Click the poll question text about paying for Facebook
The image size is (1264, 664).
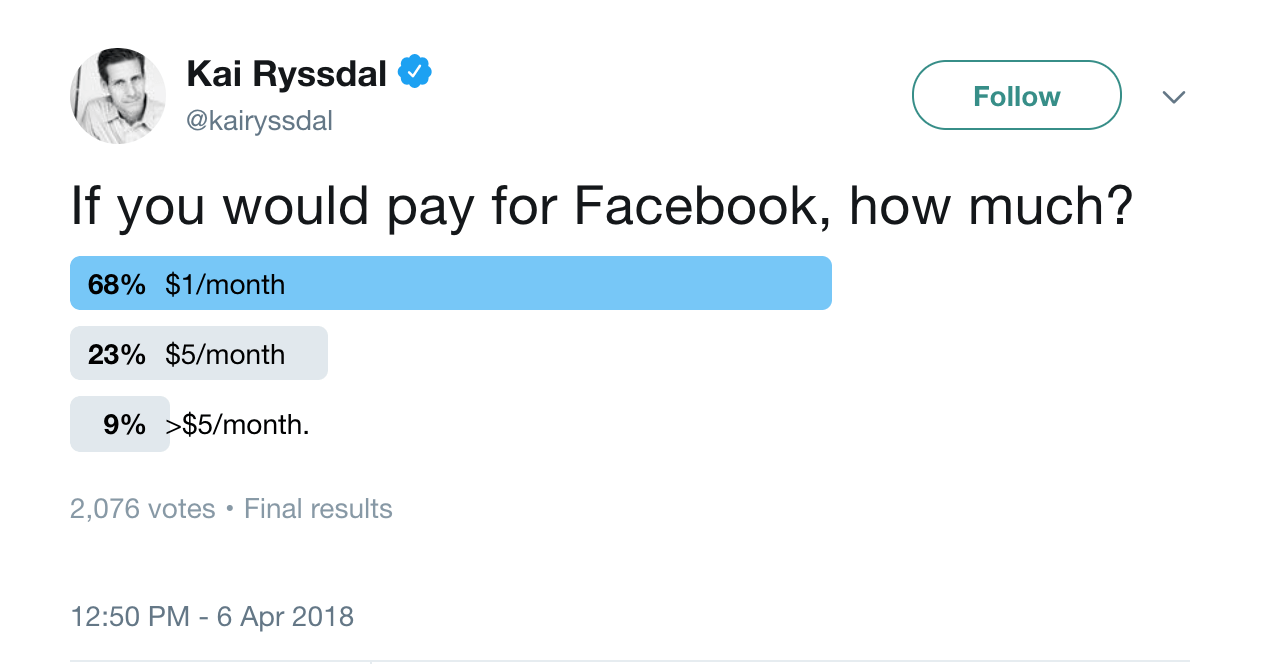[x=602, y=206]
